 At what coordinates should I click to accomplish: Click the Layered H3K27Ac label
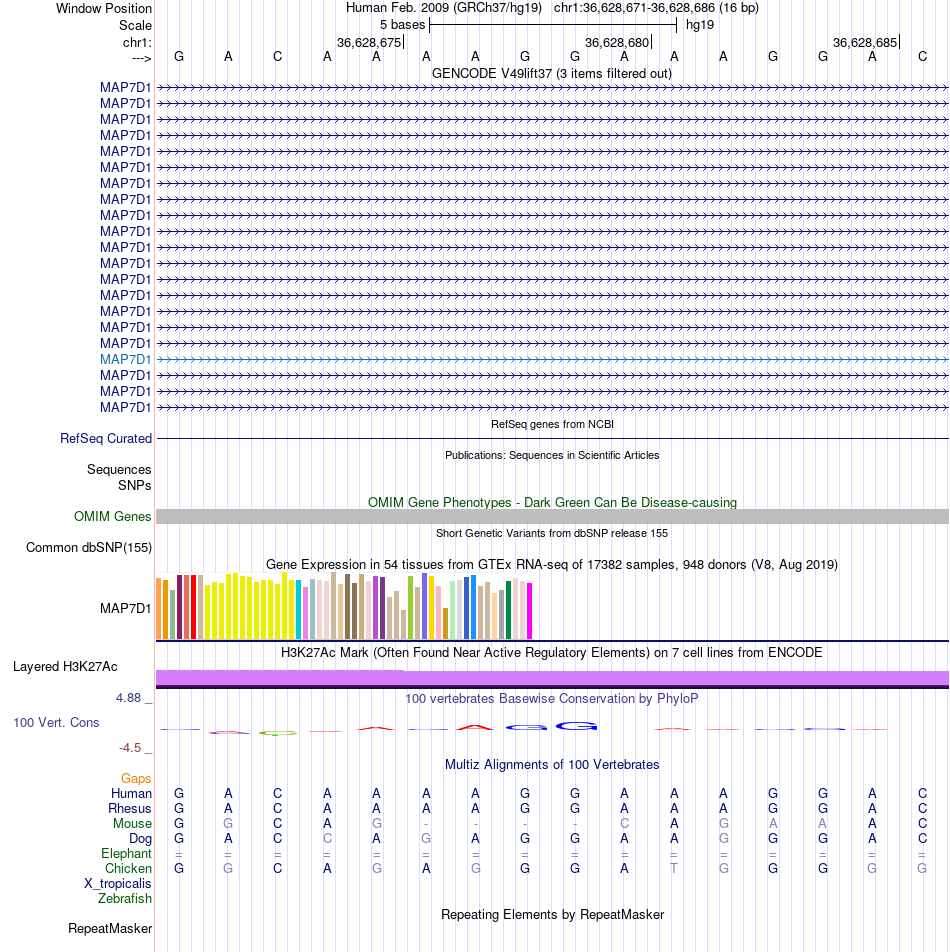pyautogui.click(x=65, y=667)
